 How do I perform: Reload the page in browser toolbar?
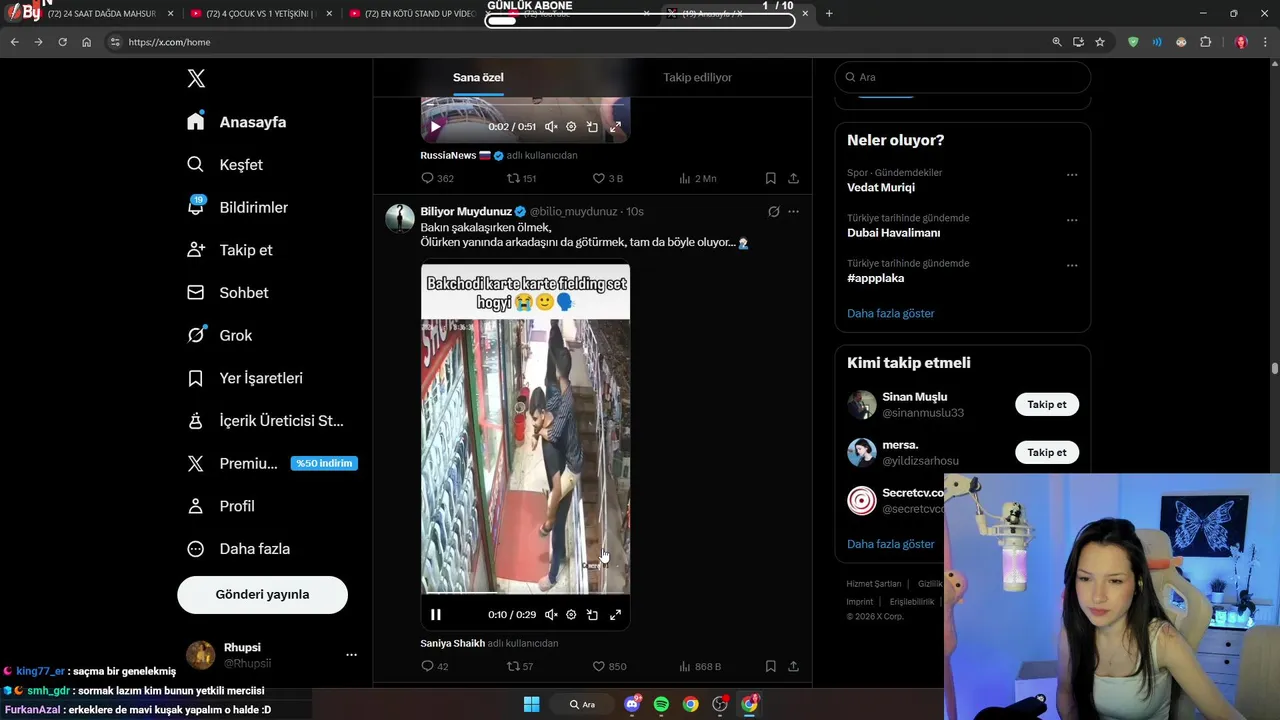pyautogui.click(x=62, y=42)
